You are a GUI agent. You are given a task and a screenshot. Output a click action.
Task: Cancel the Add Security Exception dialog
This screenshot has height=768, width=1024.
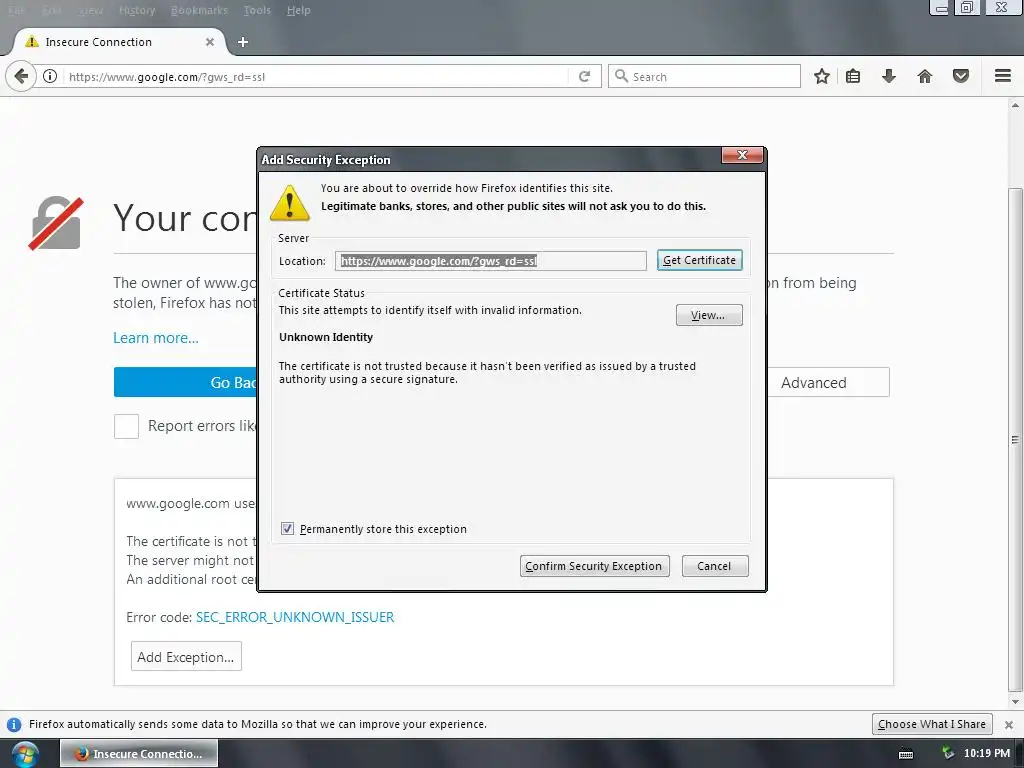(714, 566)
